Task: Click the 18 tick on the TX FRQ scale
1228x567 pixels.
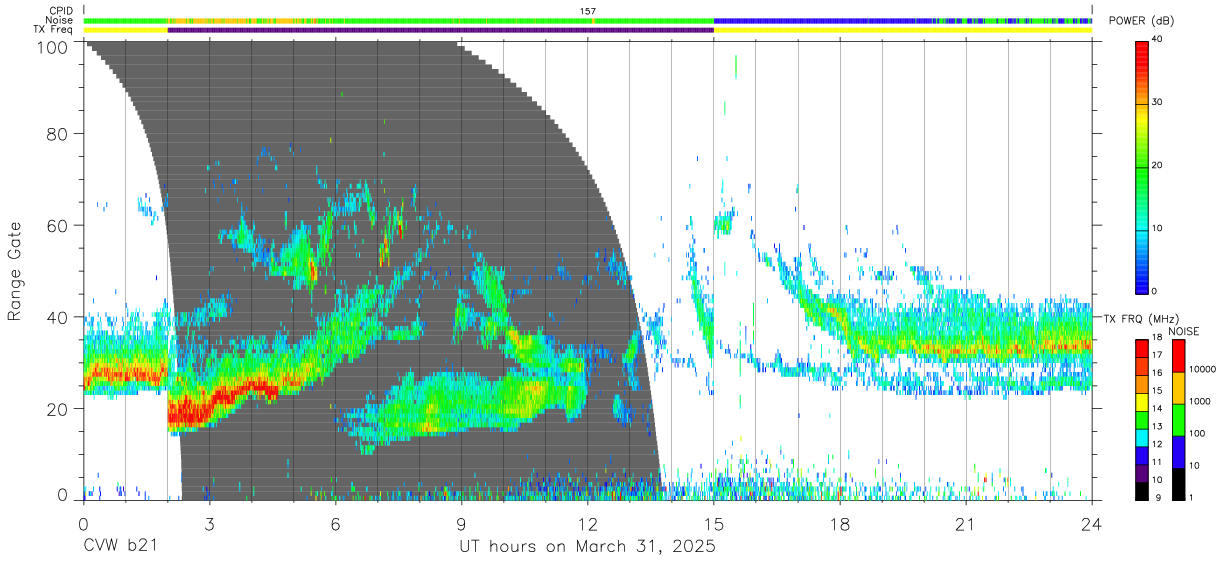Action: point(1158,338)
